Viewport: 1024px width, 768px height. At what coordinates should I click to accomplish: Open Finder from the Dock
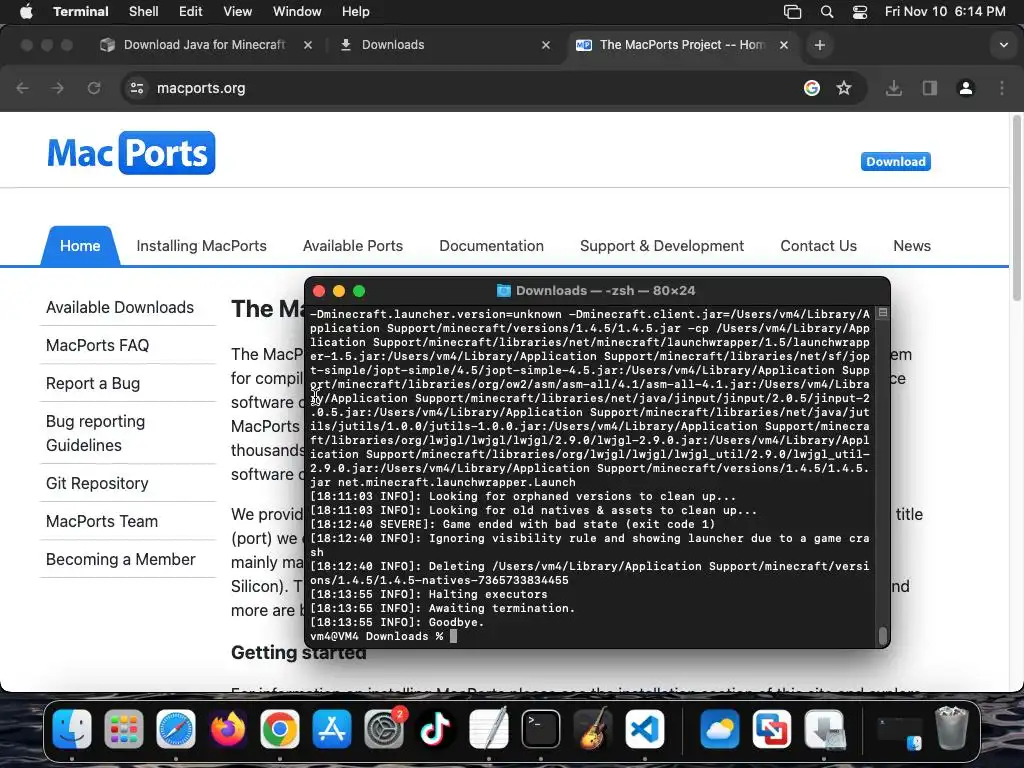coord(72,729)
